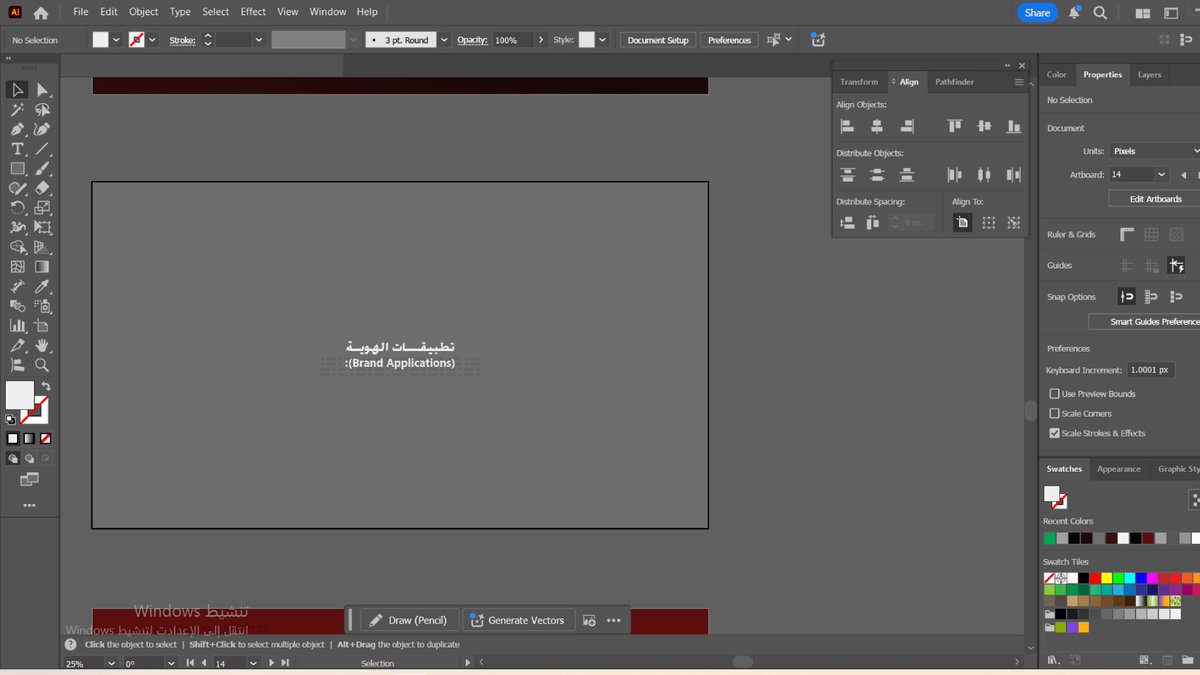Click Vertical Align Bottom in Align panel
1200x675 pixels.
(x=1014, y=126)
